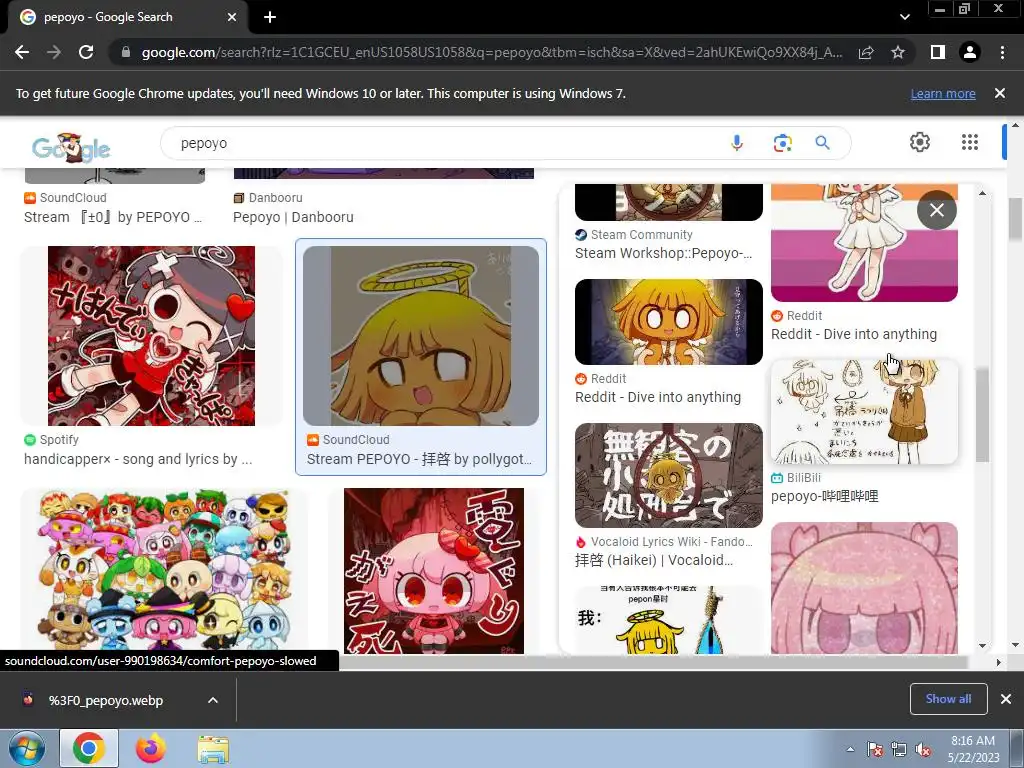Open the Chrome profile avatar
The height and width of the screenshot is (768, 1024).
click(x=970, y=52)
